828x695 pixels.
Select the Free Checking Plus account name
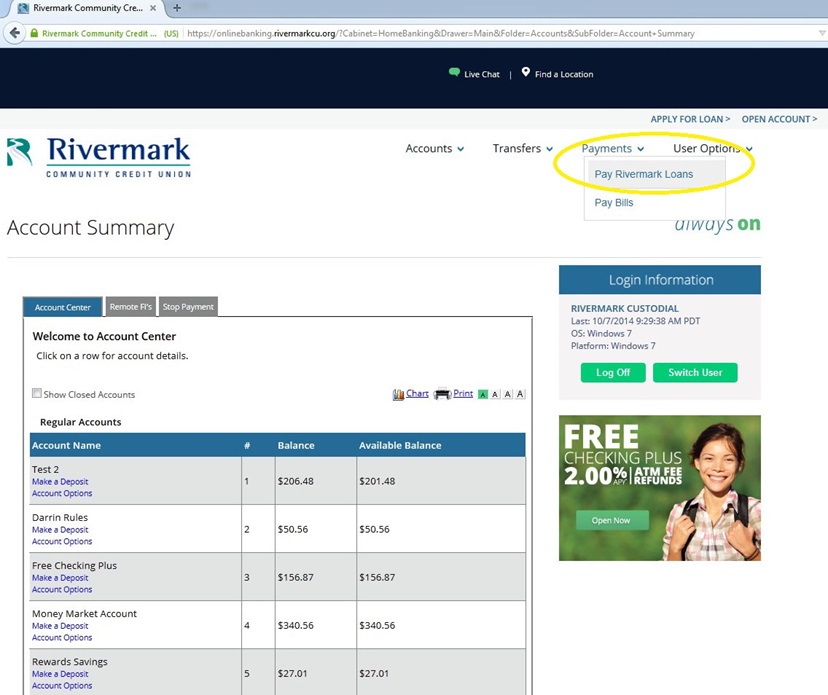point(74,566)
